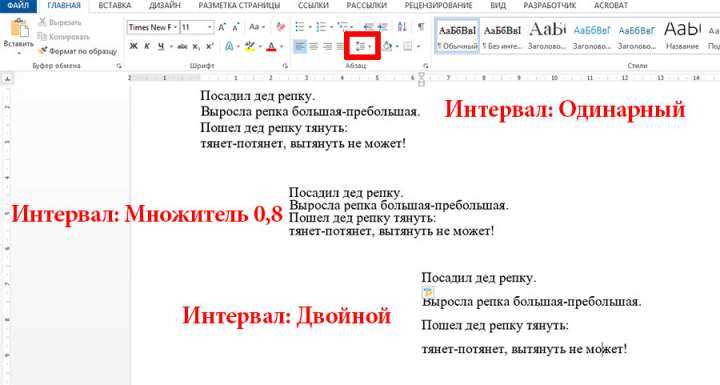
Task: Increase font size with the grow-font icon
Action: click(x=222, y=28)
